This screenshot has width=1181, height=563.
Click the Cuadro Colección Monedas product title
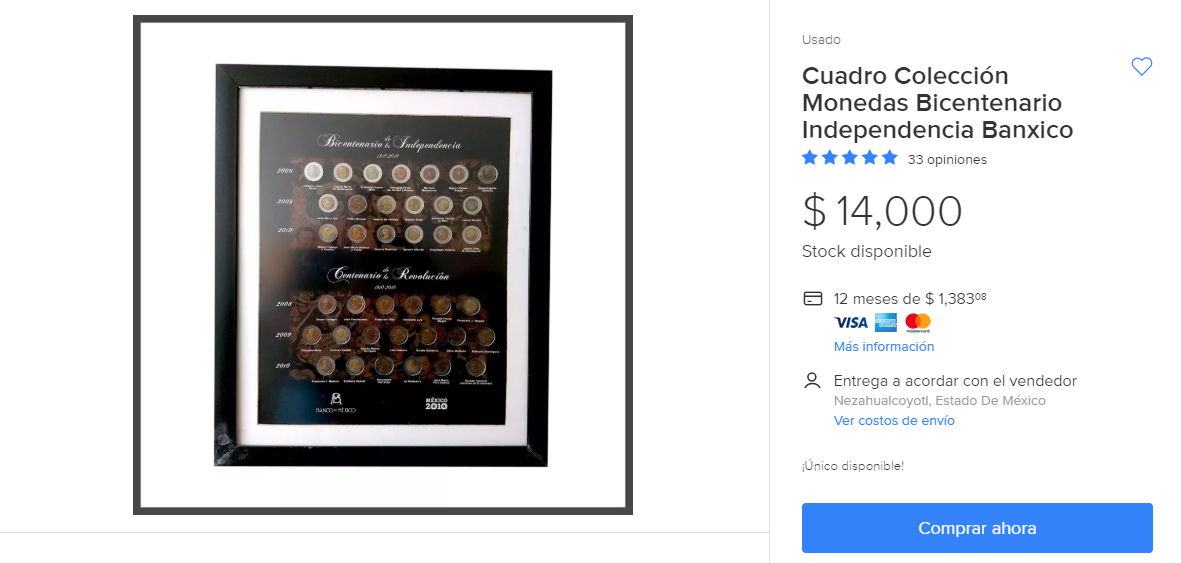[x=937, y=103]
